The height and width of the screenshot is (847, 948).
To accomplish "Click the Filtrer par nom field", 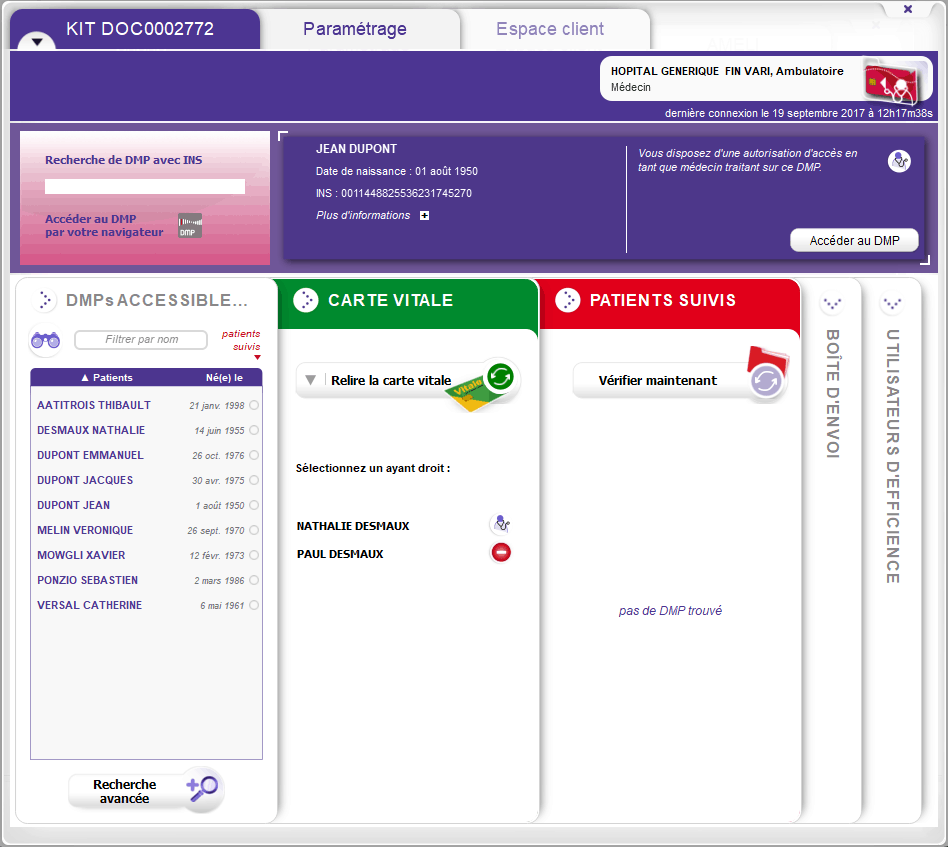I will pyautogui.click(x=141, y=340).
